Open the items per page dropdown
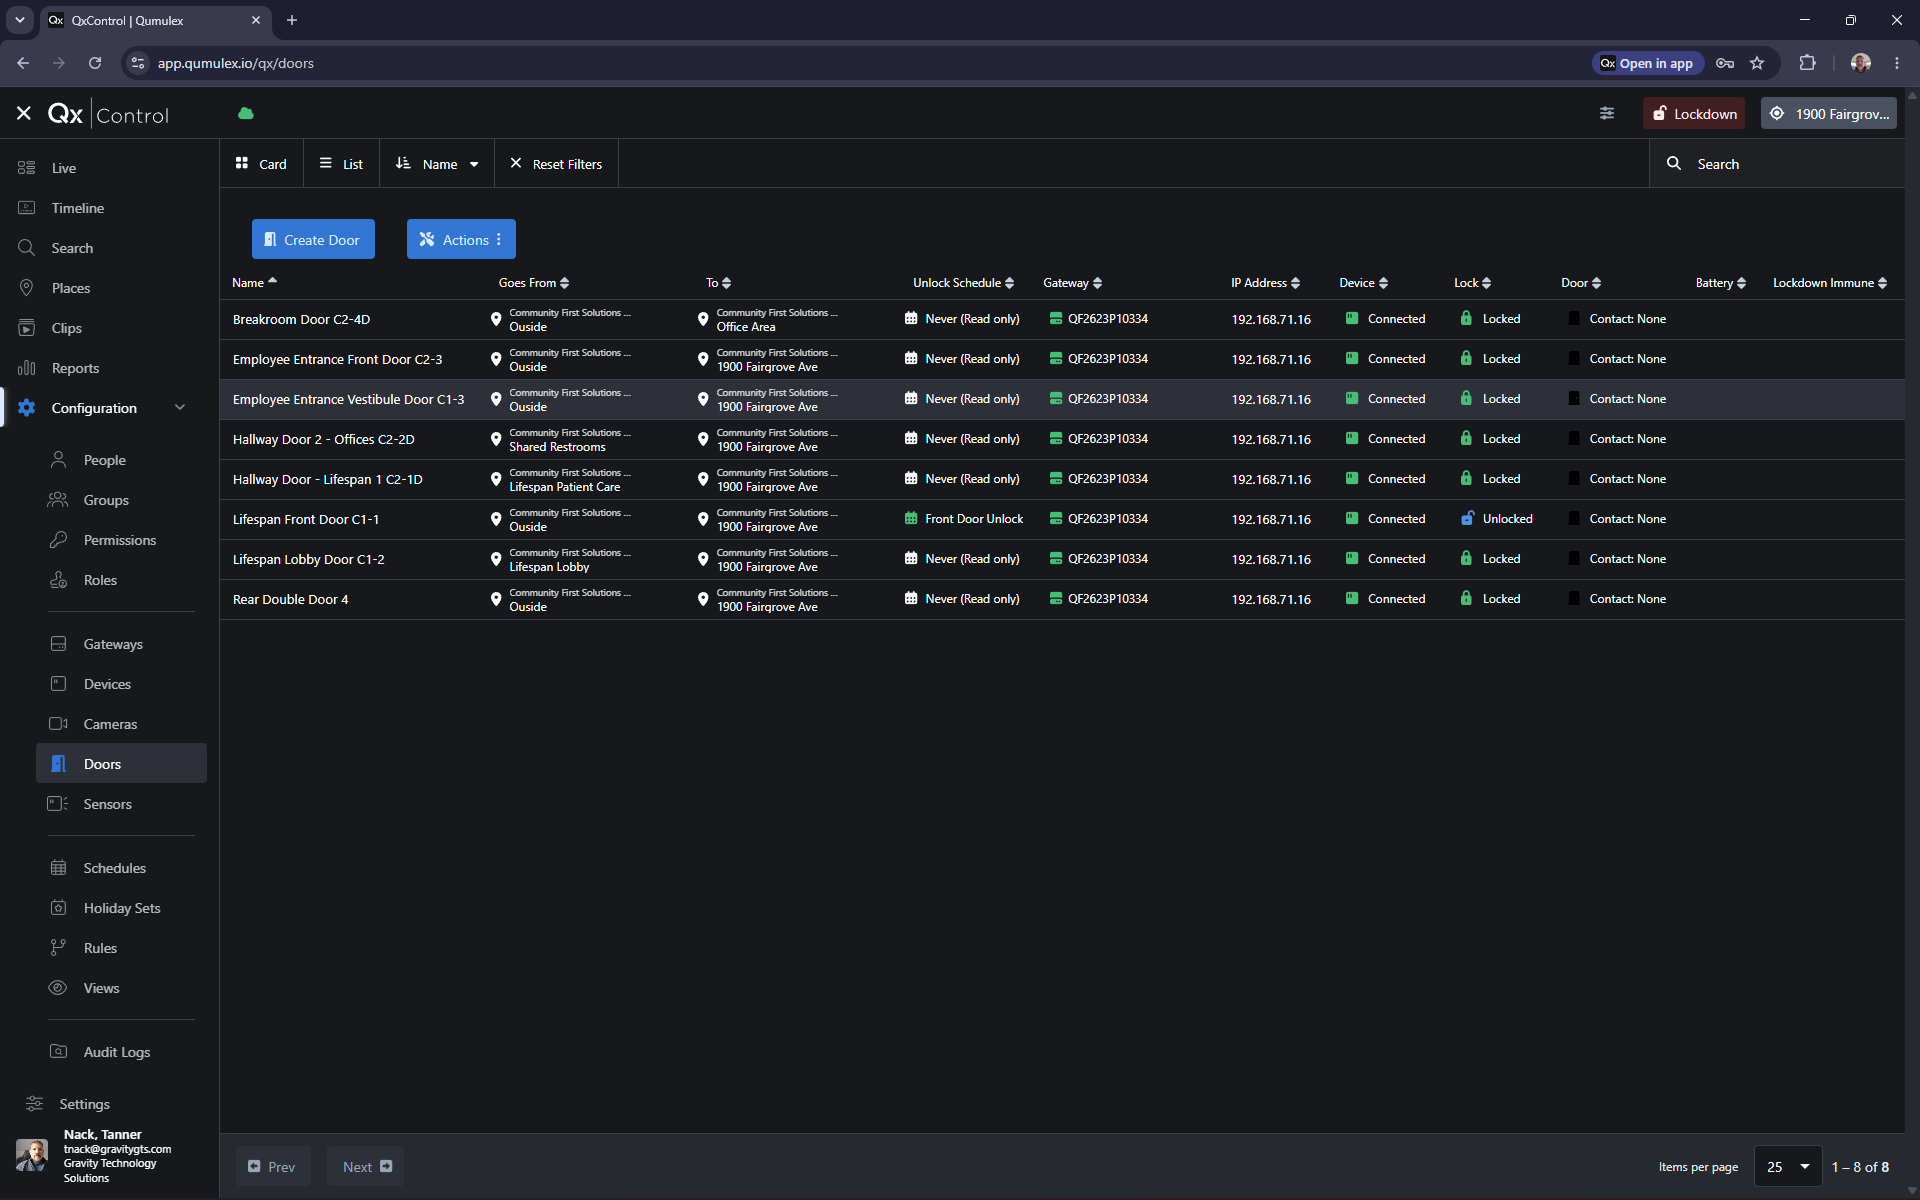The width and height of the screenshot is (1920, 1200). [1788, 1167]
